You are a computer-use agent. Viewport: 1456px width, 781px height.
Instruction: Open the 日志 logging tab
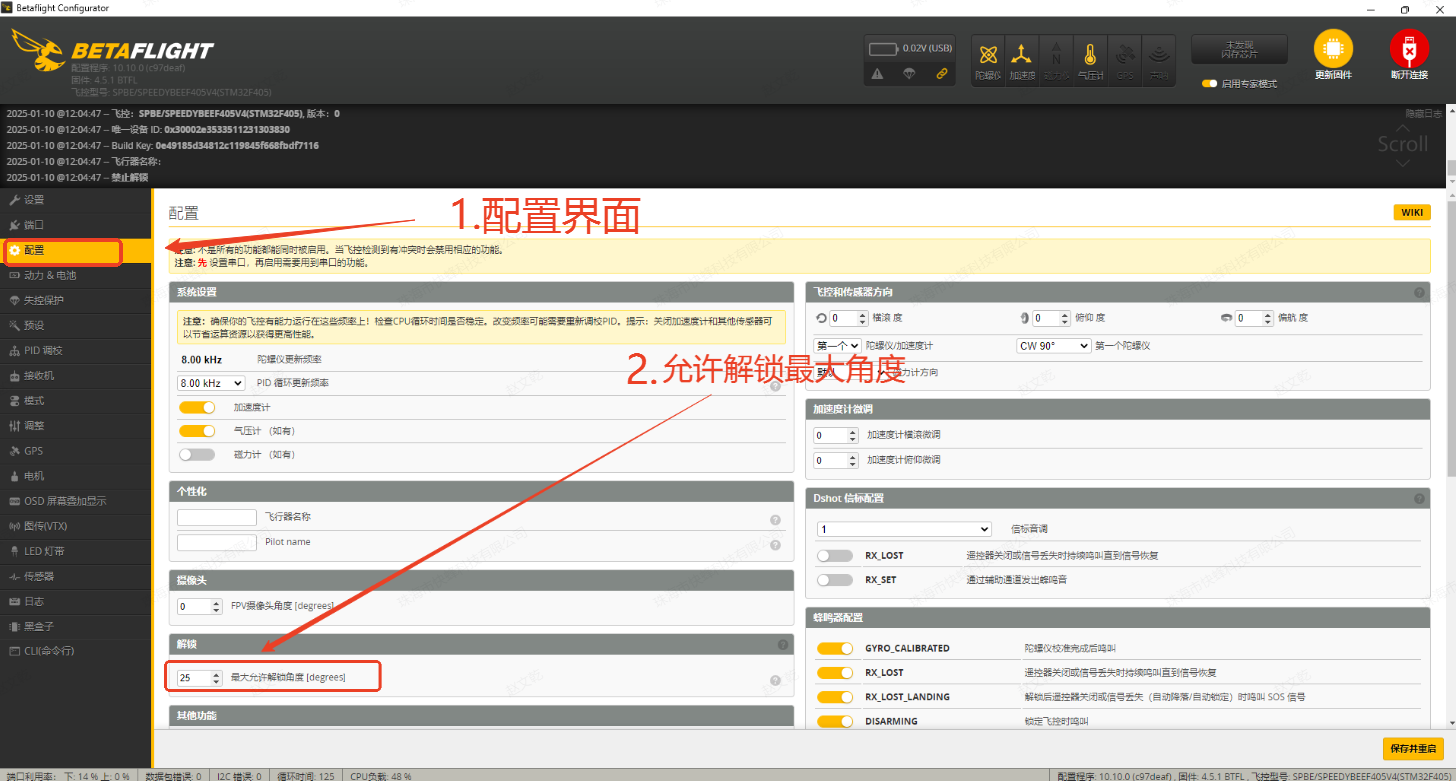(x=76, y=601)
